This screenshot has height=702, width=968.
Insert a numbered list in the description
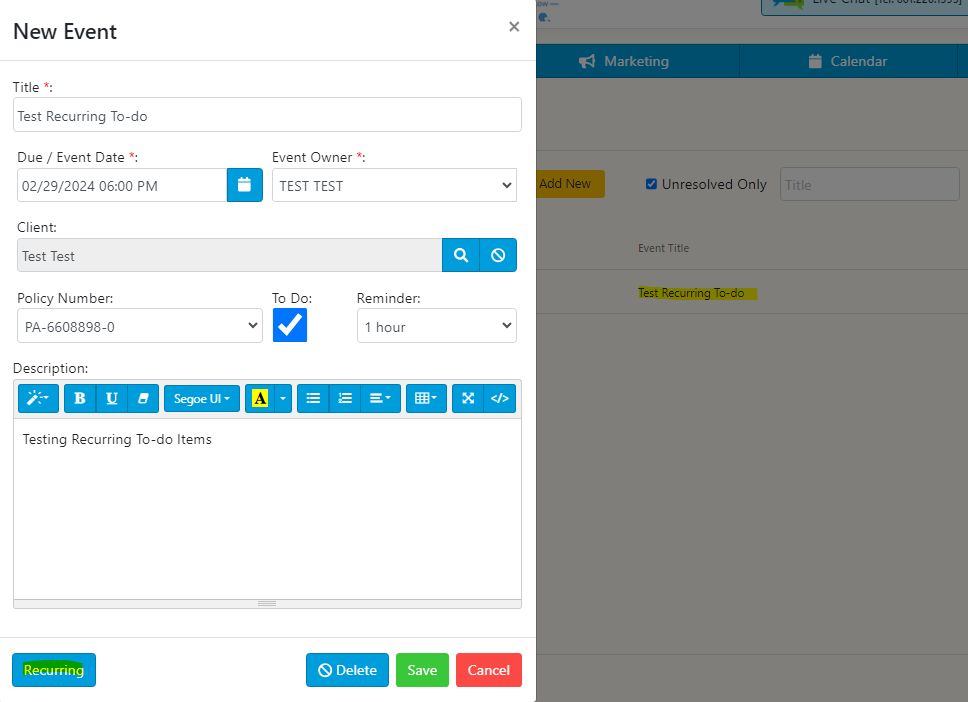(x=345, y=398)
